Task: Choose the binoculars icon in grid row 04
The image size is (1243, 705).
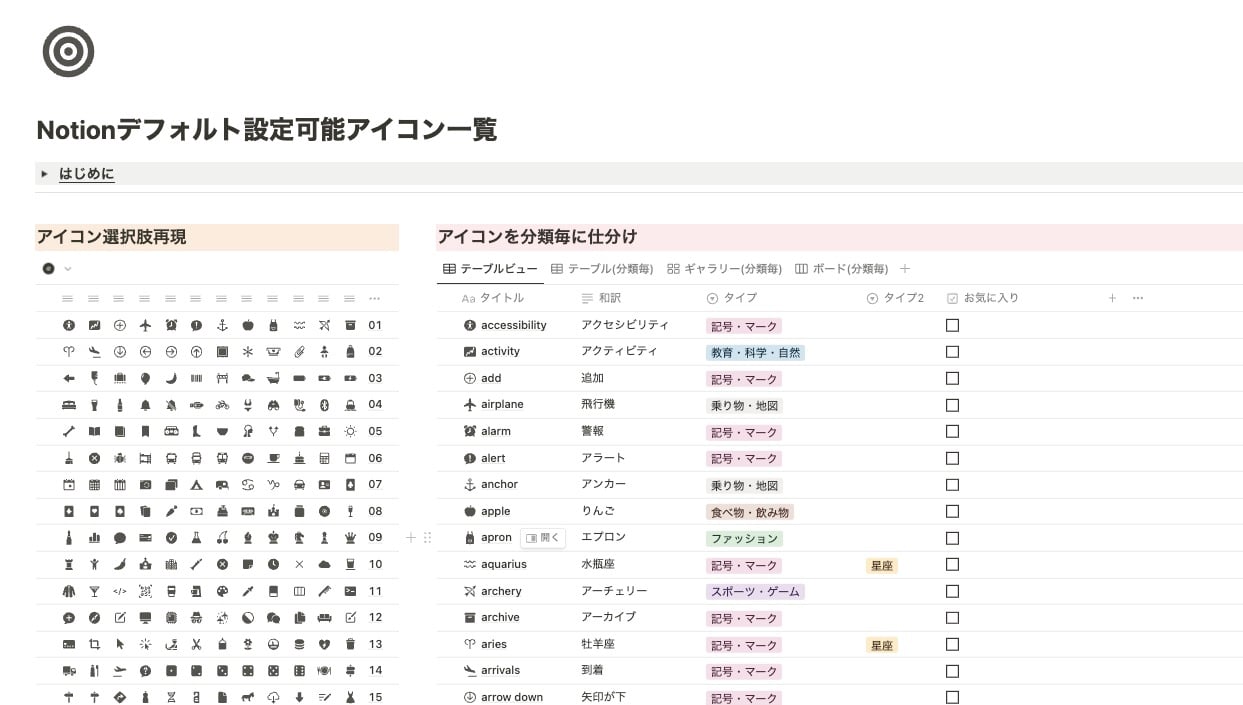Action: click(273, 405)
